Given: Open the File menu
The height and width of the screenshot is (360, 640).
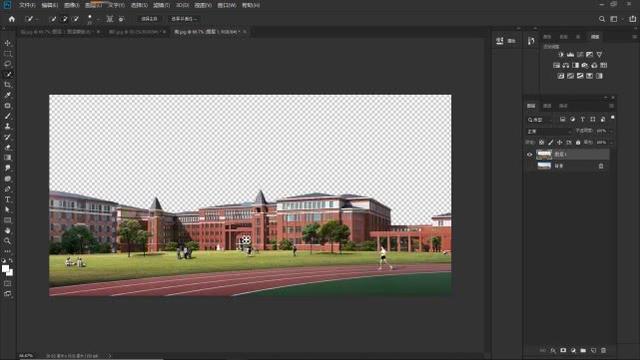Looking at the screenshot, I should tap(27, 5).
